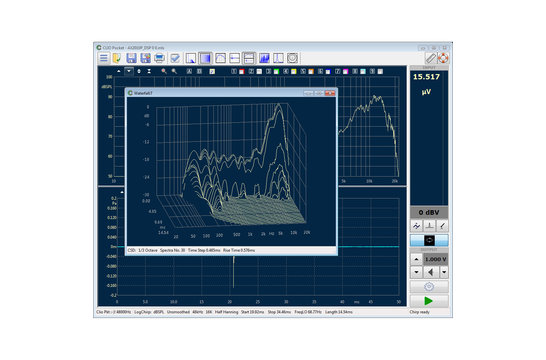The height and width of the screenshot is (360, 546).
Task: Click the wavy signal input icon
Action: (x=417, y=226)
